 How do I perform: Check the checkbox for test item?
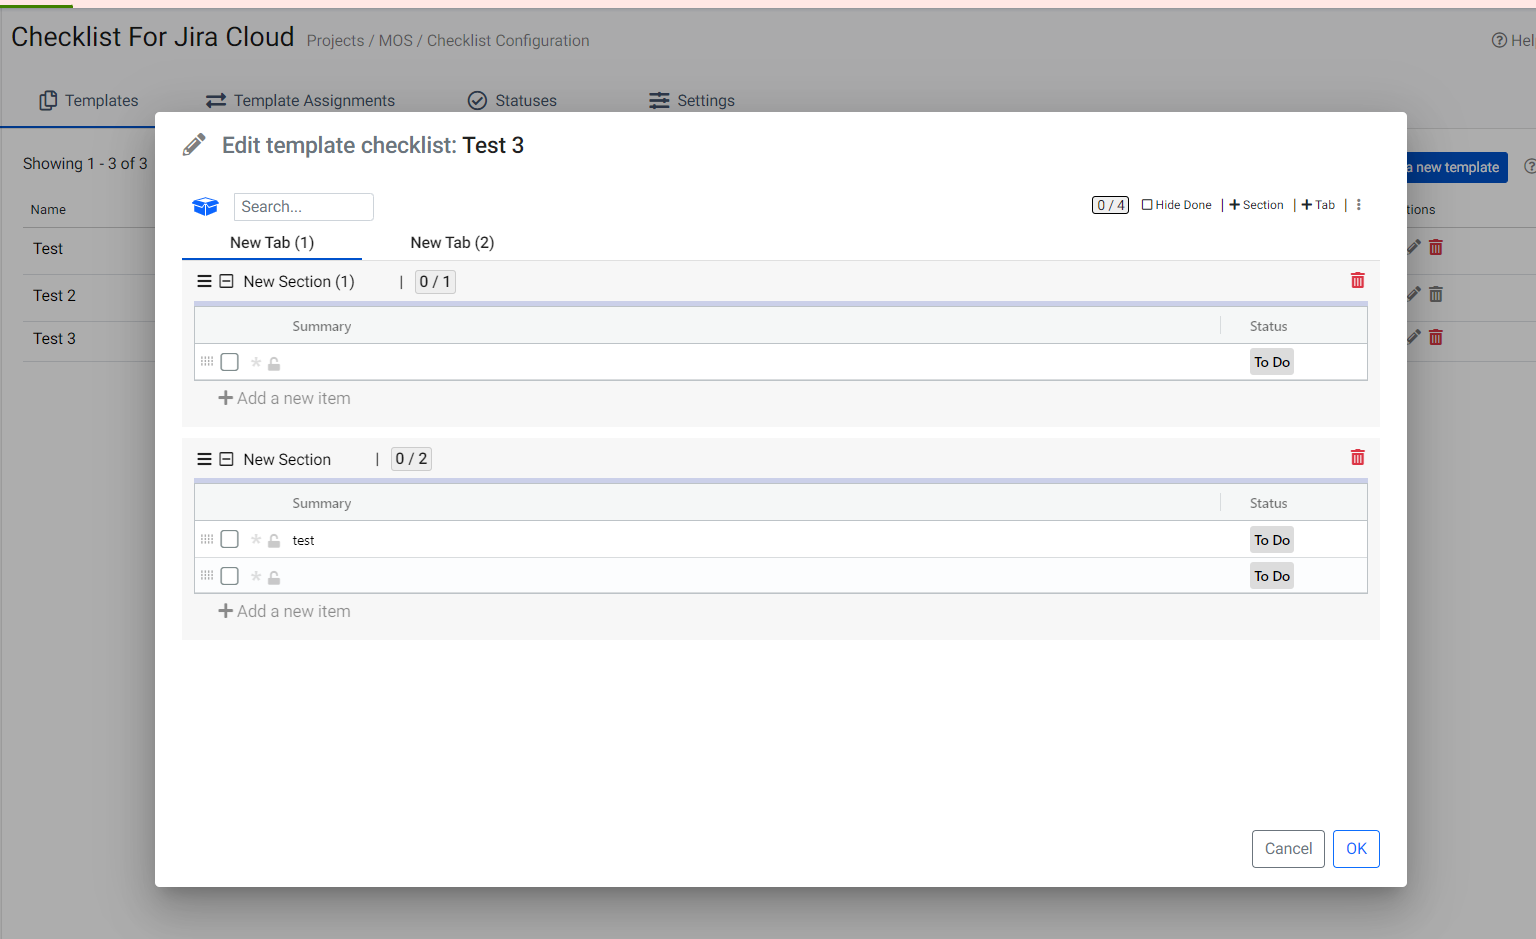(x=230, y=540)
